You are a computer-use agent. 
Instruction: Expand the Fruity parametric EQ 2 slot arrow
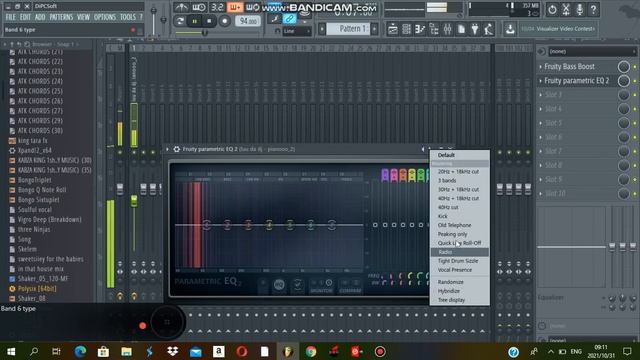pos(541,81)
